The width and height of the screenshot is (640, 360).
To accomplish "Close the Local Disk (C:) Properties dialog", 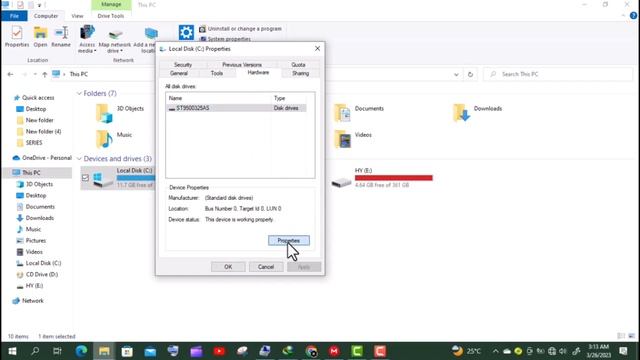I will coord(317,49).
